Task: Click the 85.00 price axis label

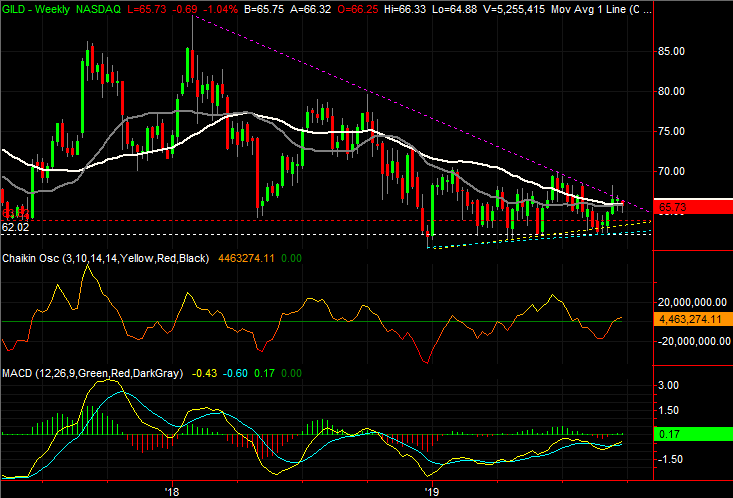Action: point(671,51)
